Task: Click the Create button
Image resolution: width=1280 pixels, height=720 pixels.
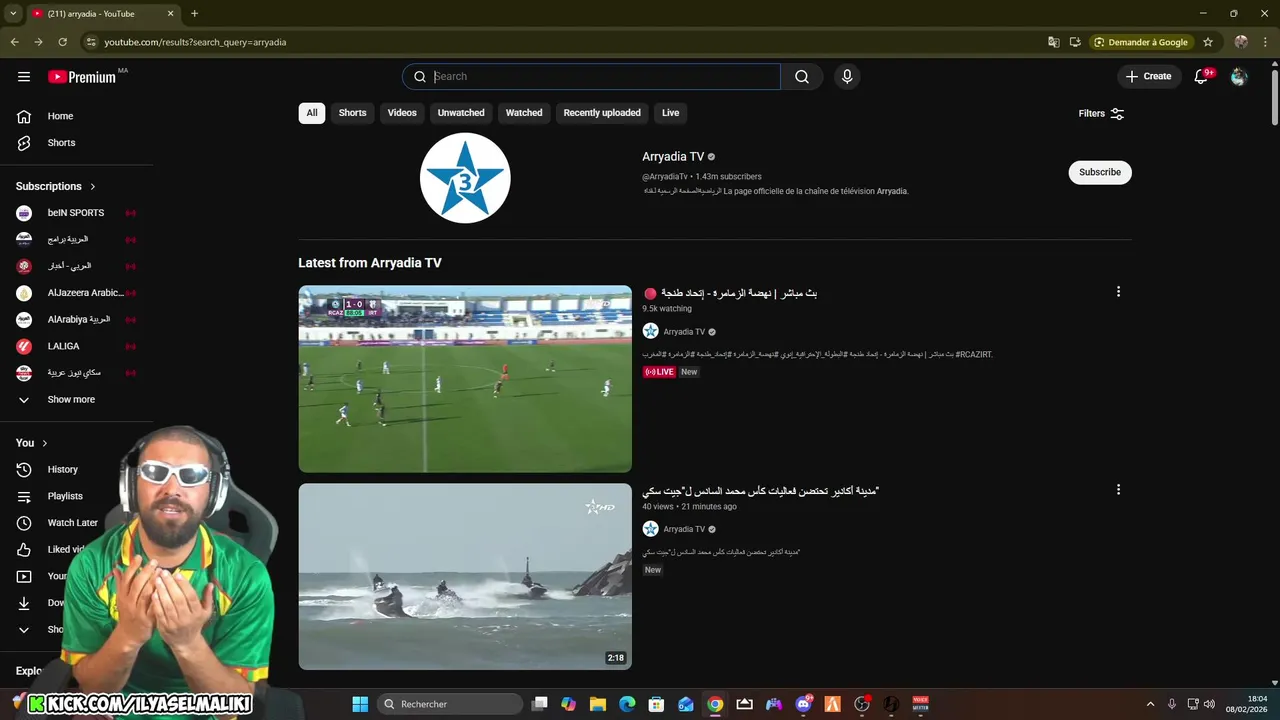Action: coord(1148,77)
